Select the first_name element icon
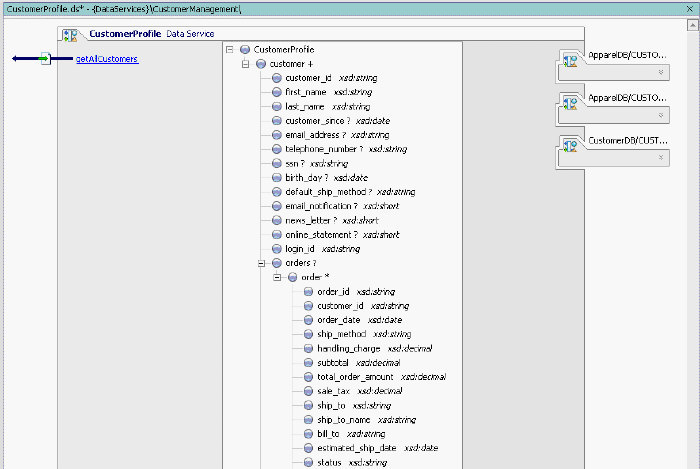Screen dimensions: 700x469 pos(277,92)
